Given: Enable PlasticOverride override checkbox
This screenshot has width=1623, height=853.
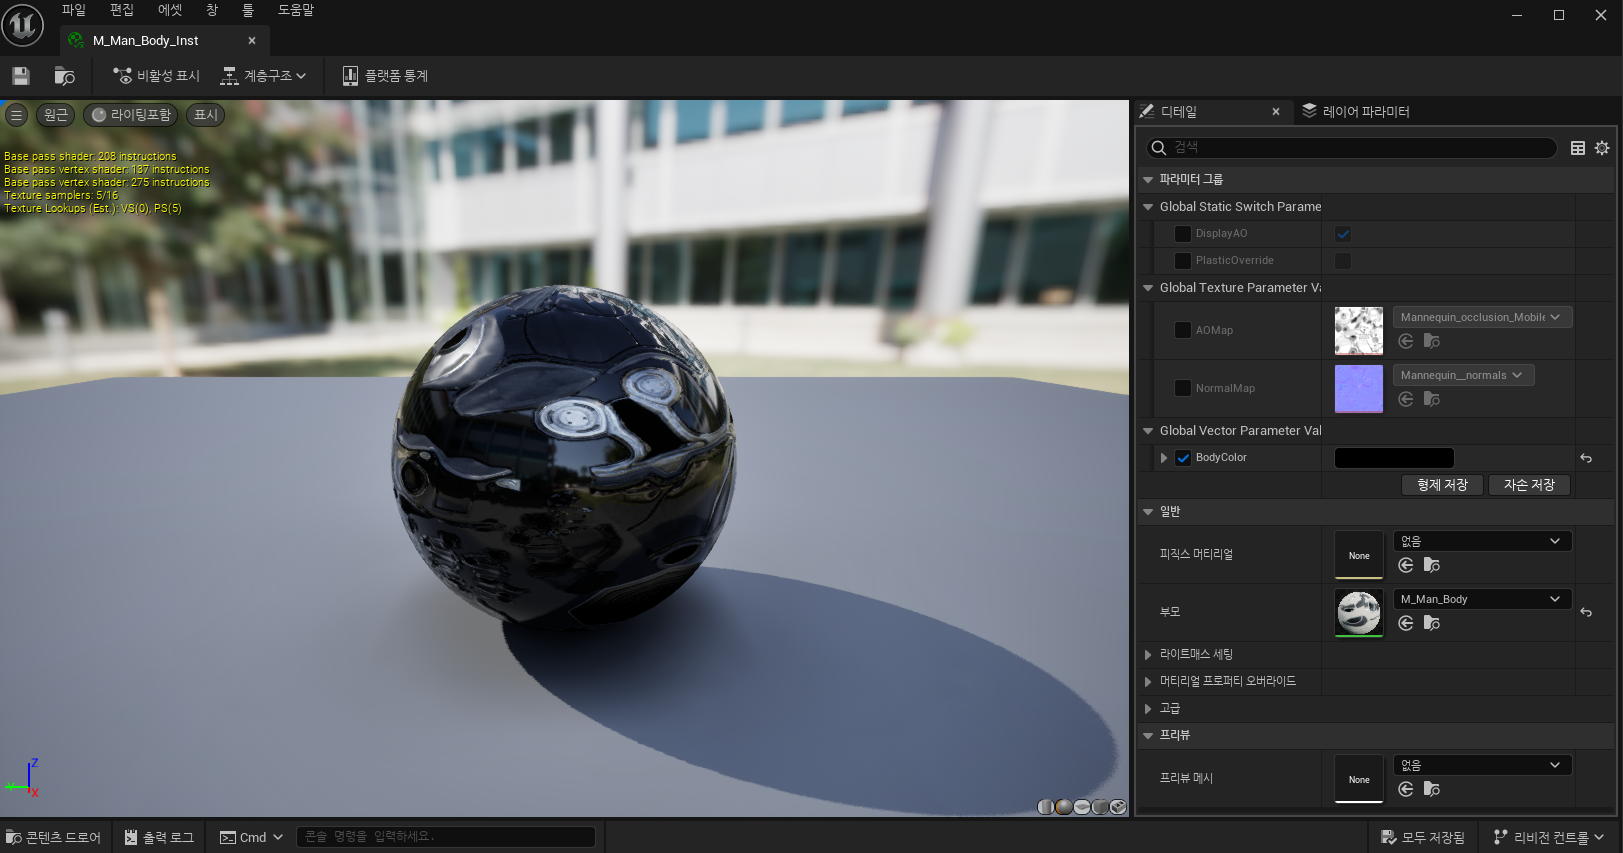Looking at the screenshot, I should tap(1183, 261).
